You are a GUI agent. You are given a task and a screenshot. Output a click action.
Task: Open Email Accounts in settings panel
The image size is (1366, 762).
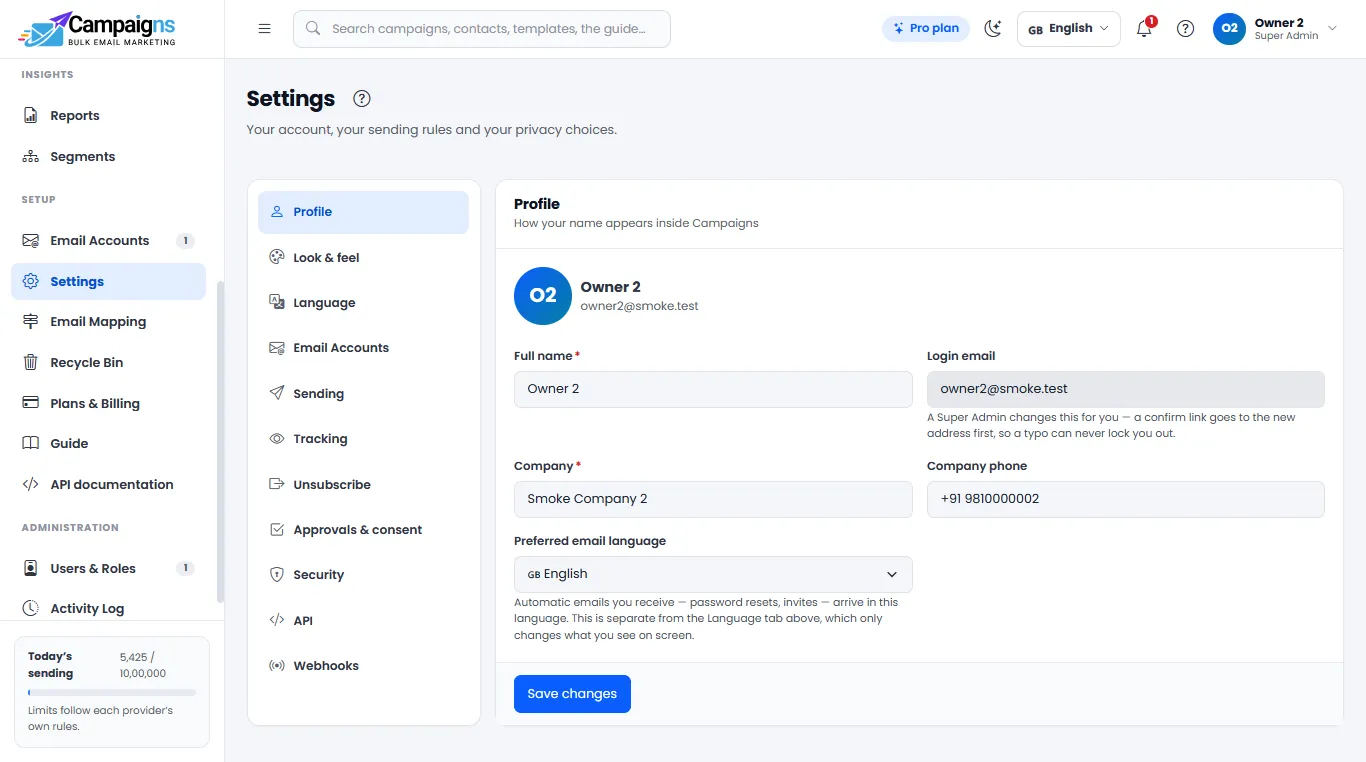pyautogui.click(x=363, y=348)
